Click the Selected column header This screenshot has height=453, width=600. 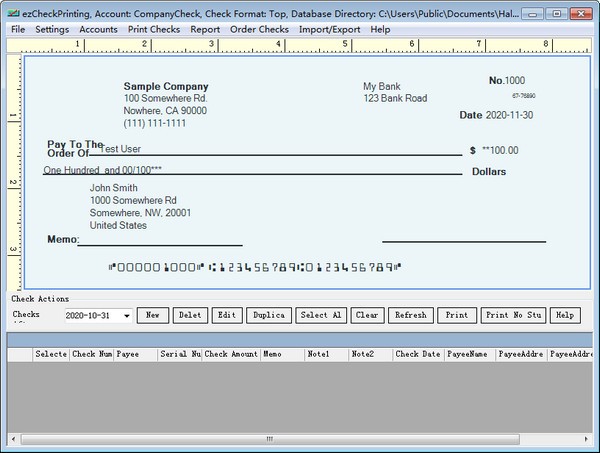pyautogui.click(x=51, y=354)
